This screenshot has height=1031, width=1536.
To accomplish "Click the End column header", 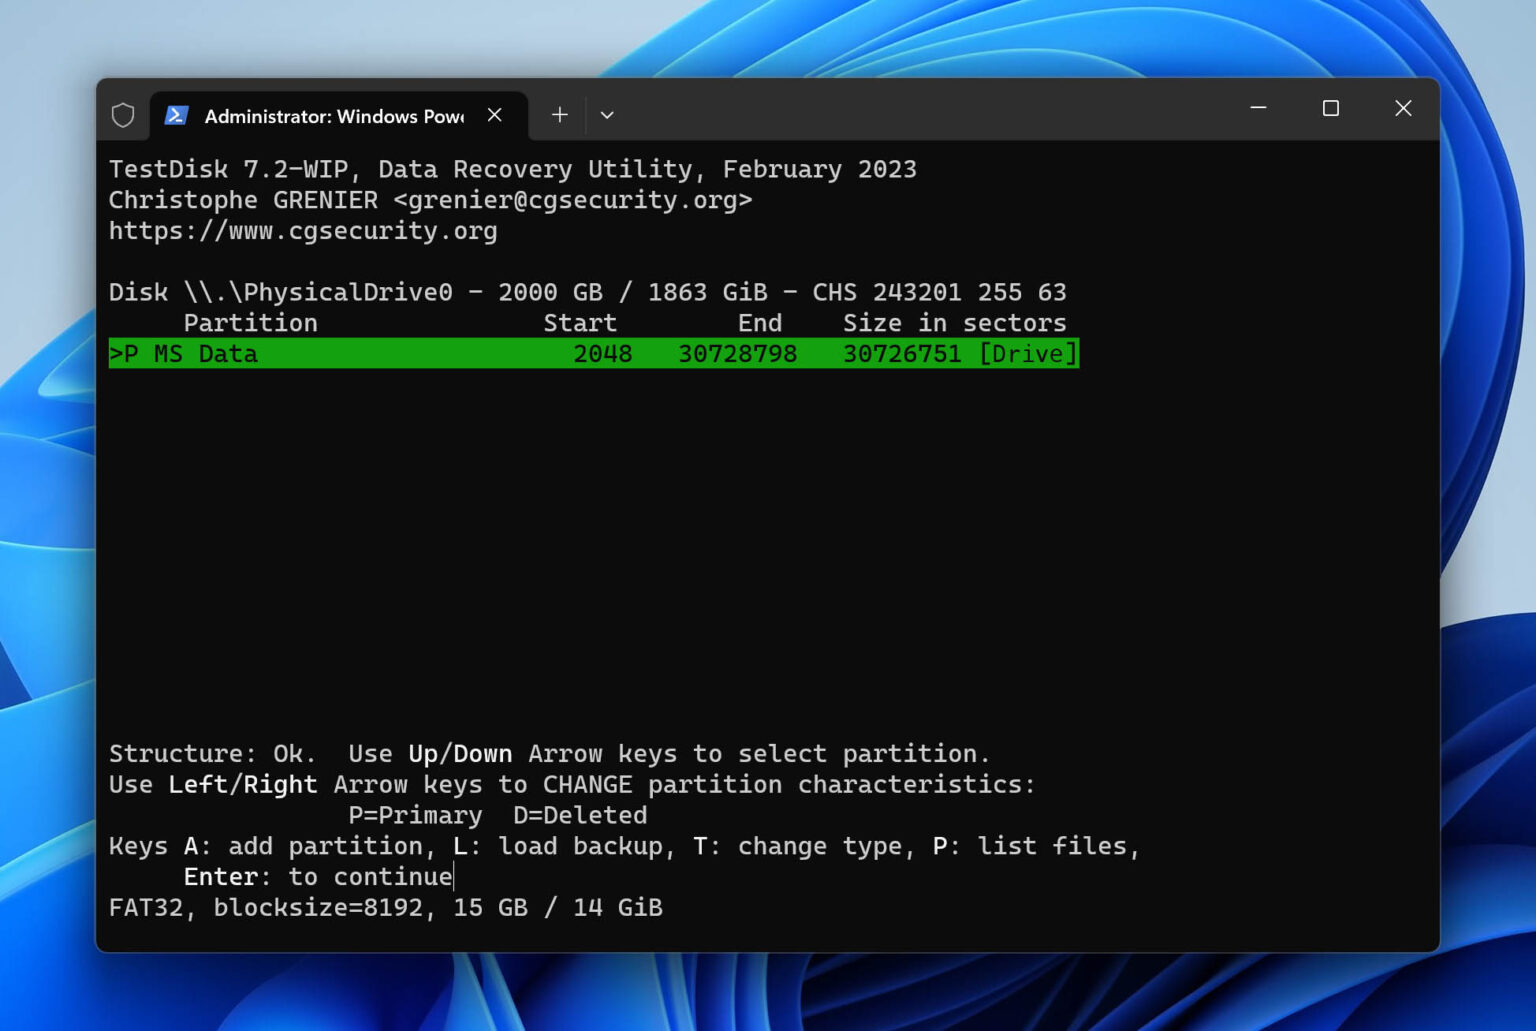I will pyautogui.click(x=760, y=322).
